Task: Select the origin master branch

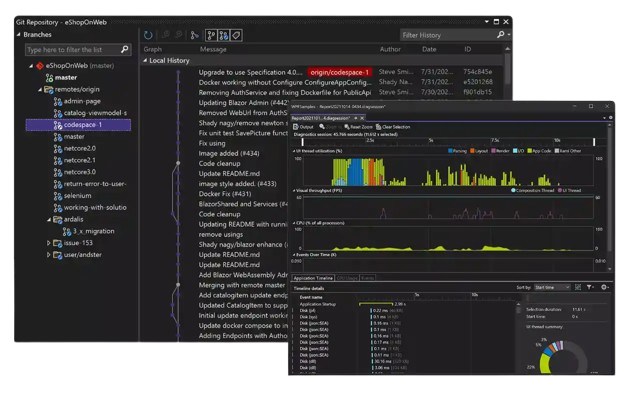Action: (69, 137)
